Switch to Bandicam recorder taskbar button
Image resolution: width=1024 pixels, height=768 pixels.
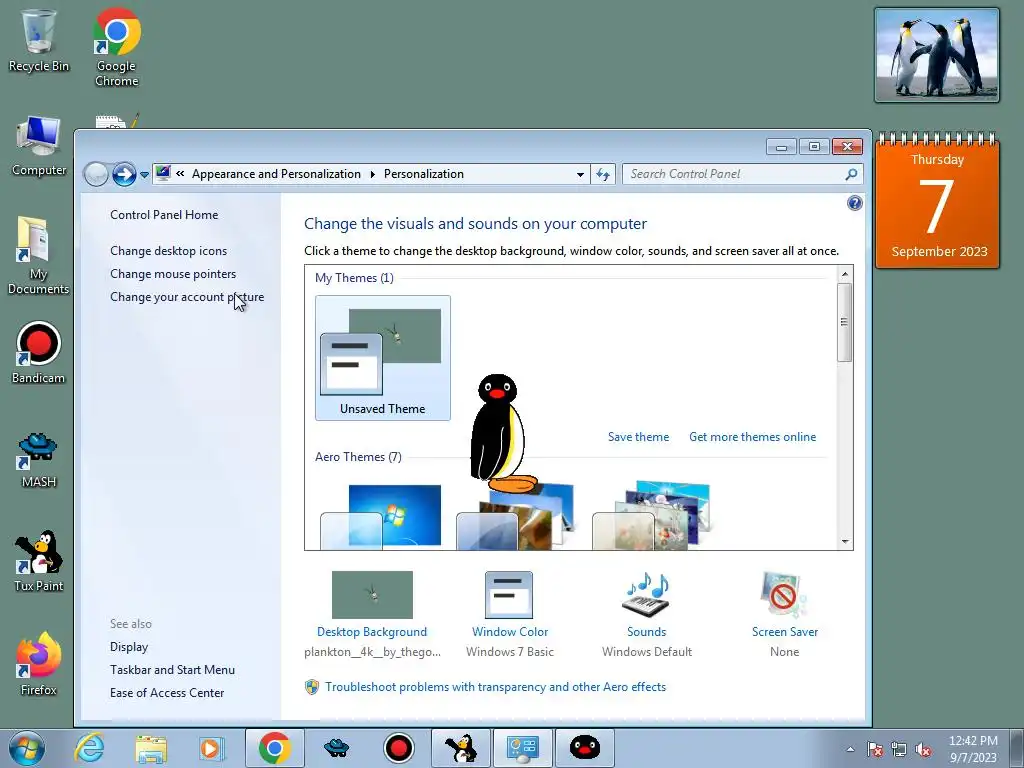click(398, 748)
